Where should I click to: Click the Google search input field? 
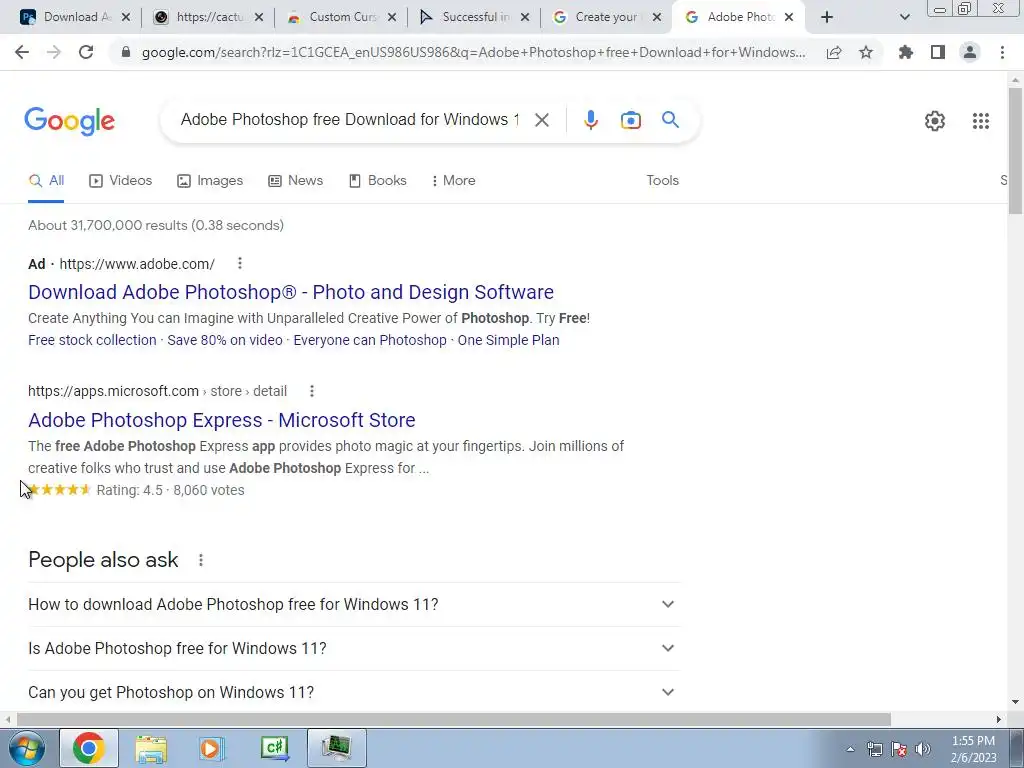(349, 120)
